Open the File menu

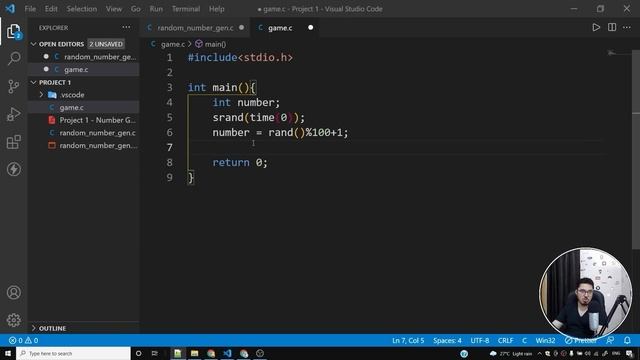[30, 9]
